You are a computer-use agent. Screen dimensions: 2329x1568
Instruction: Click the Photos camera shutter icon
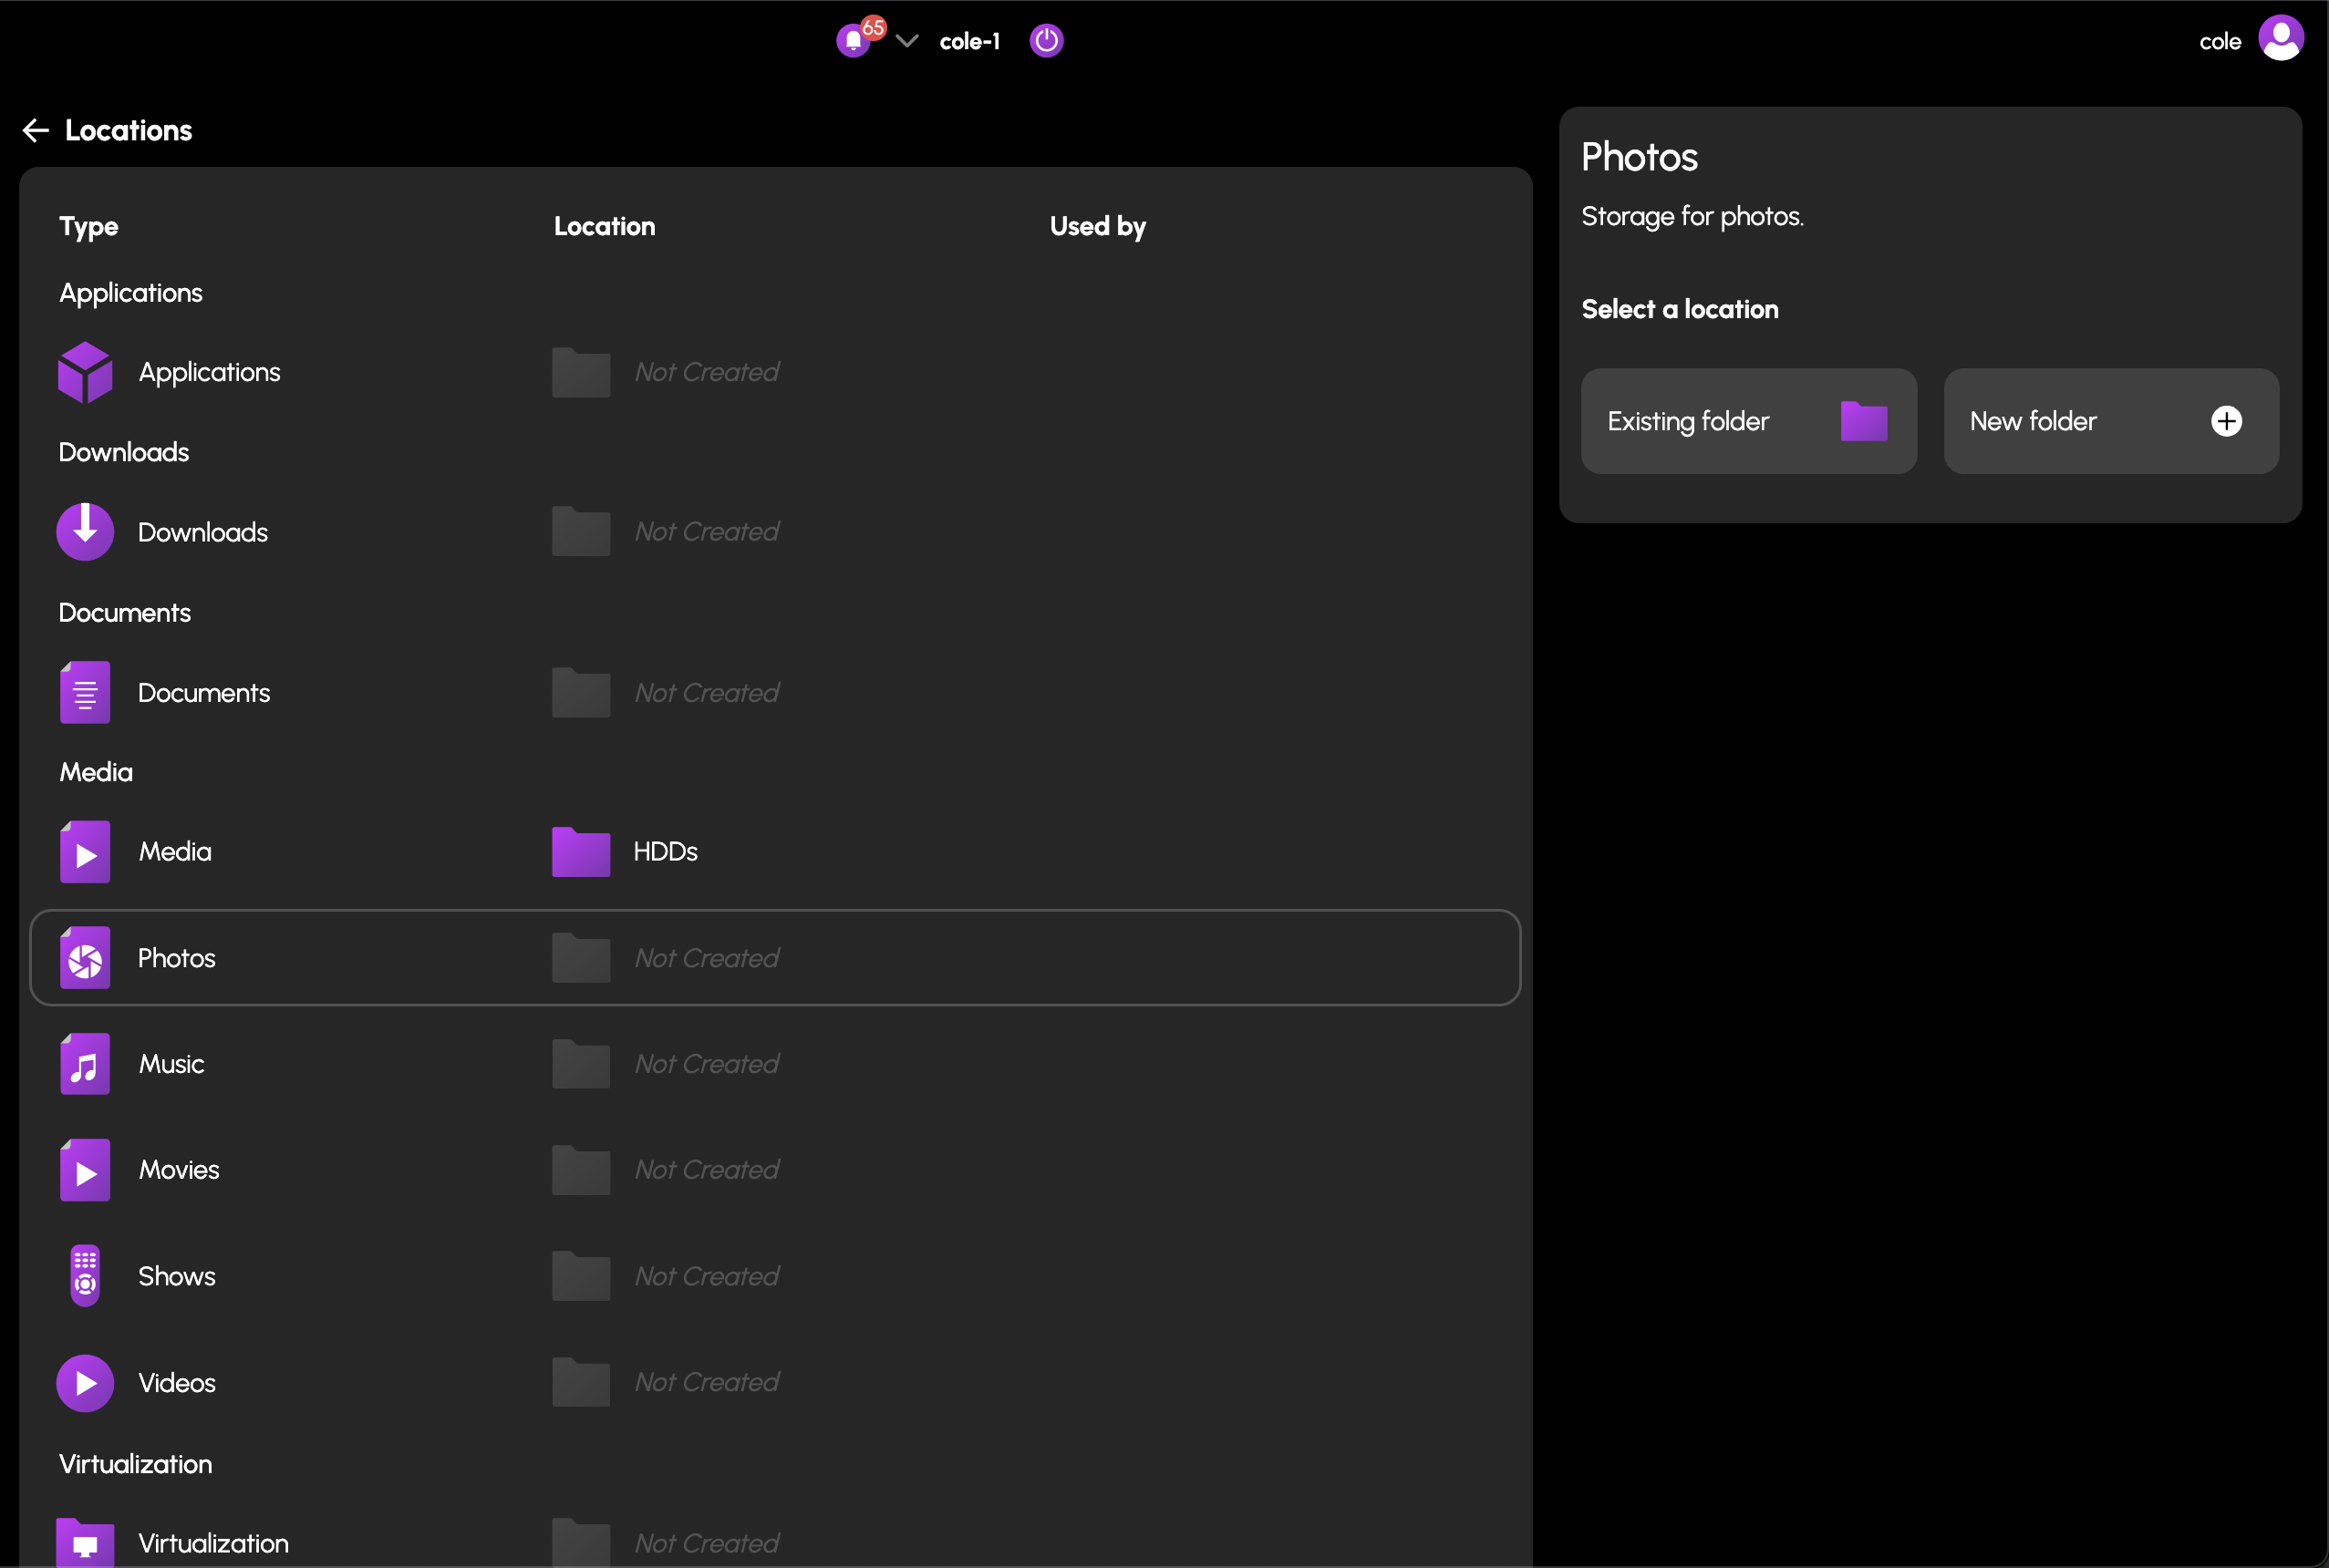84,957
